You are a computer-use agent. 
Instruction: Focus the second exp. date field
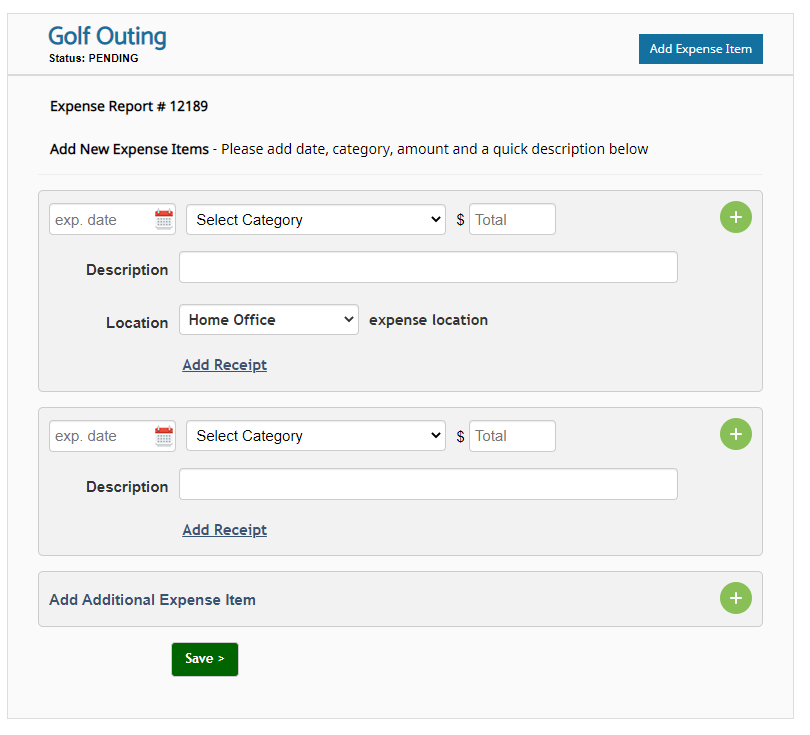pos(103,436)
